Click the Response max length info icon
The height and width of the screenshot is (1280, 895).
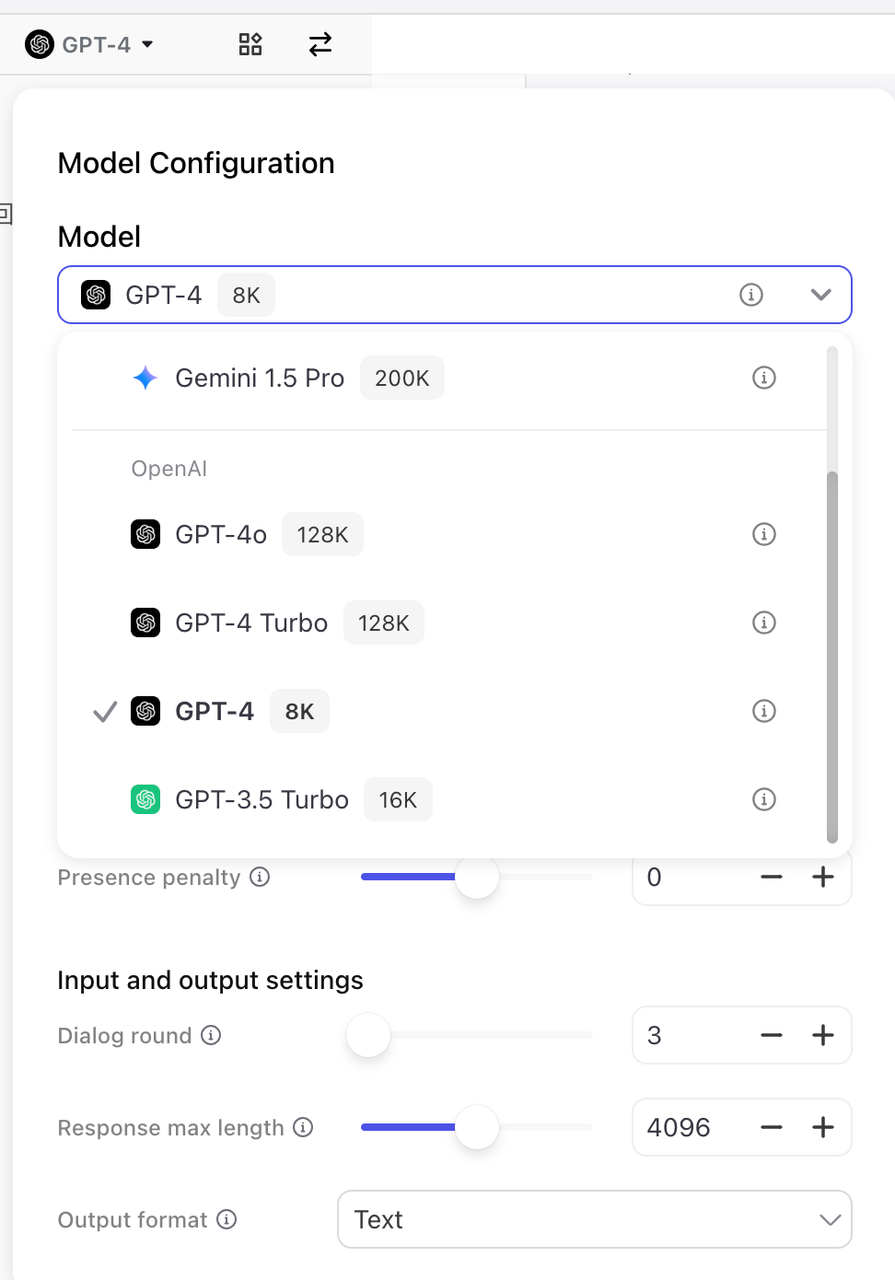(x=303, y=1128)
